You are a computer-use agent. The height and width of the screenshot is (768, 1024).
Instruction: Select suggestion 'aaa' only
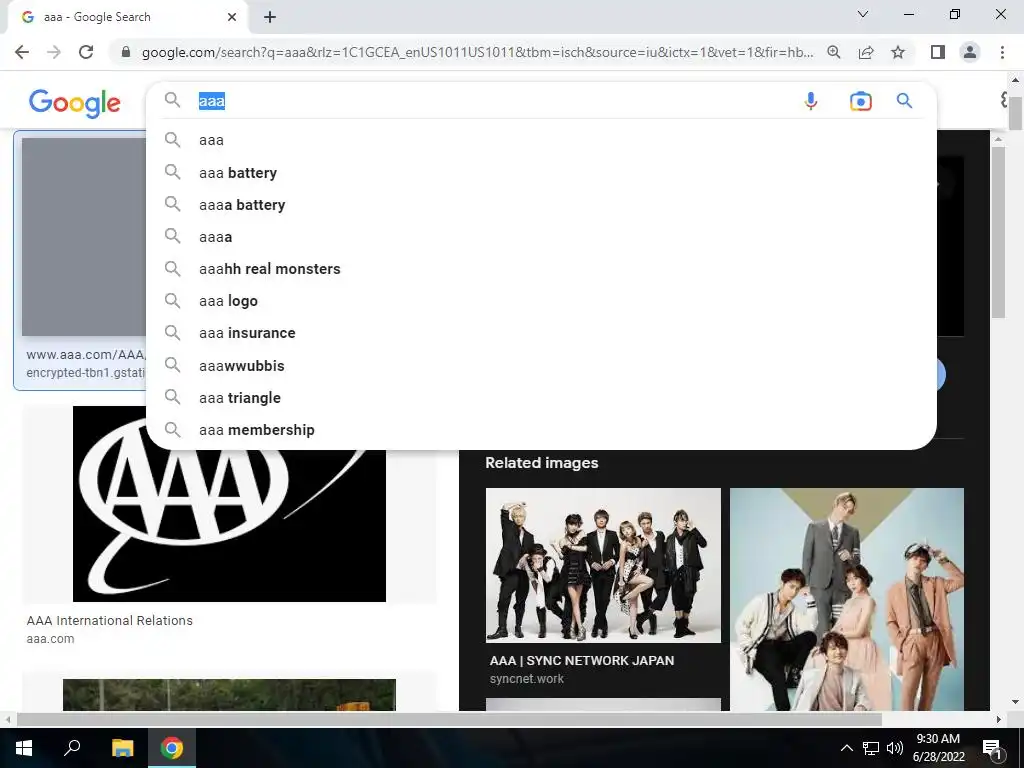[541, 140]
